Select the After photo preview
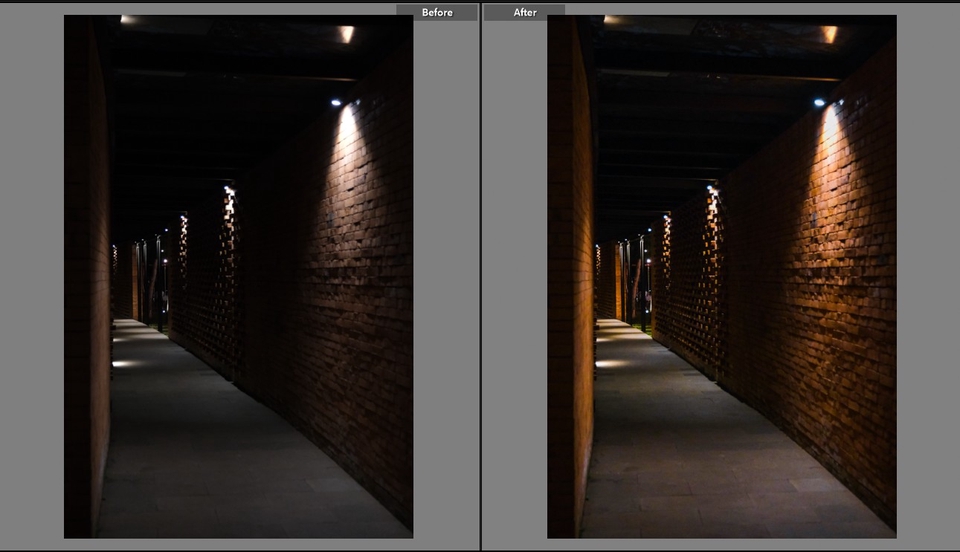This screenshot has width=960, height=552. pos(722,277)
